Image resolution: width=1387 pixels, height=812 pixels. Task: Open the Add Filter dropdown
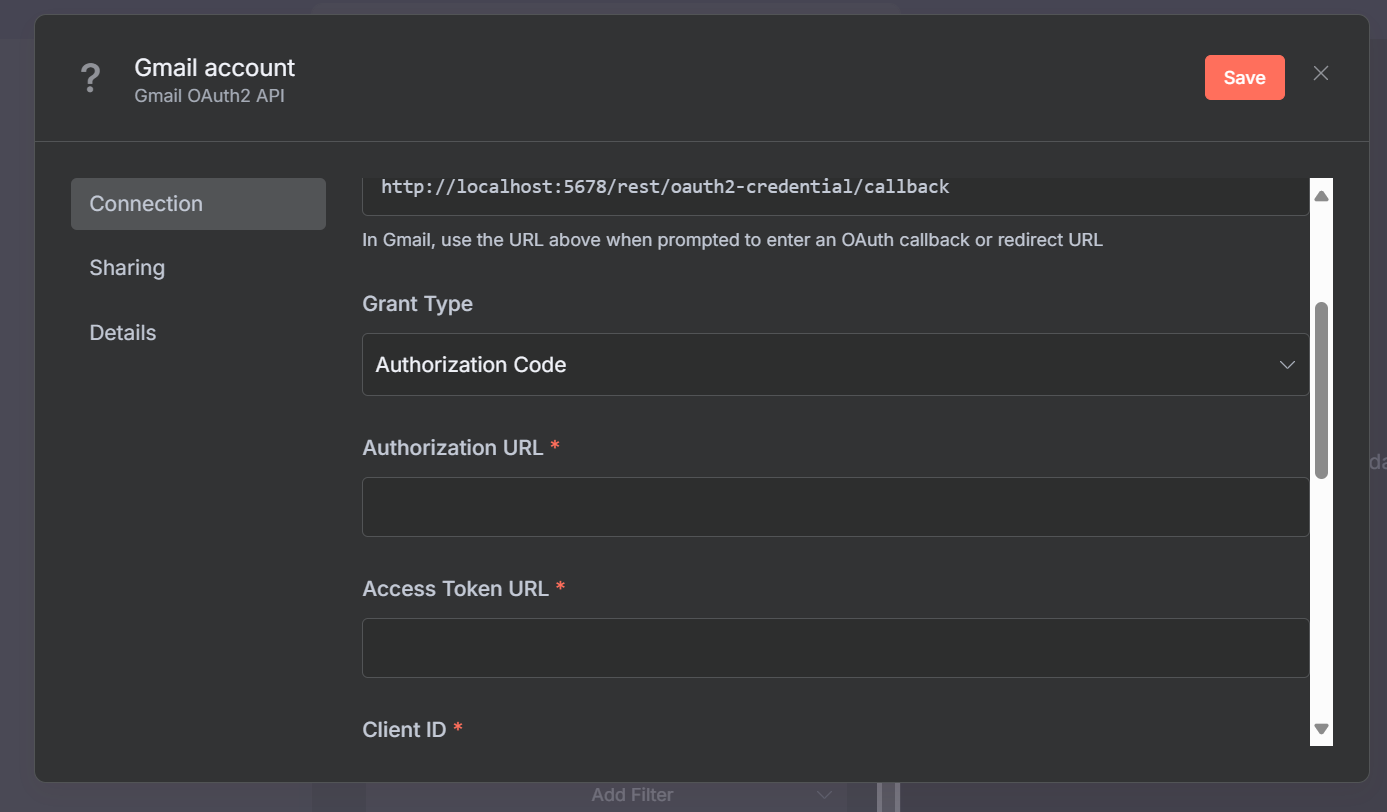pos(632,795)
